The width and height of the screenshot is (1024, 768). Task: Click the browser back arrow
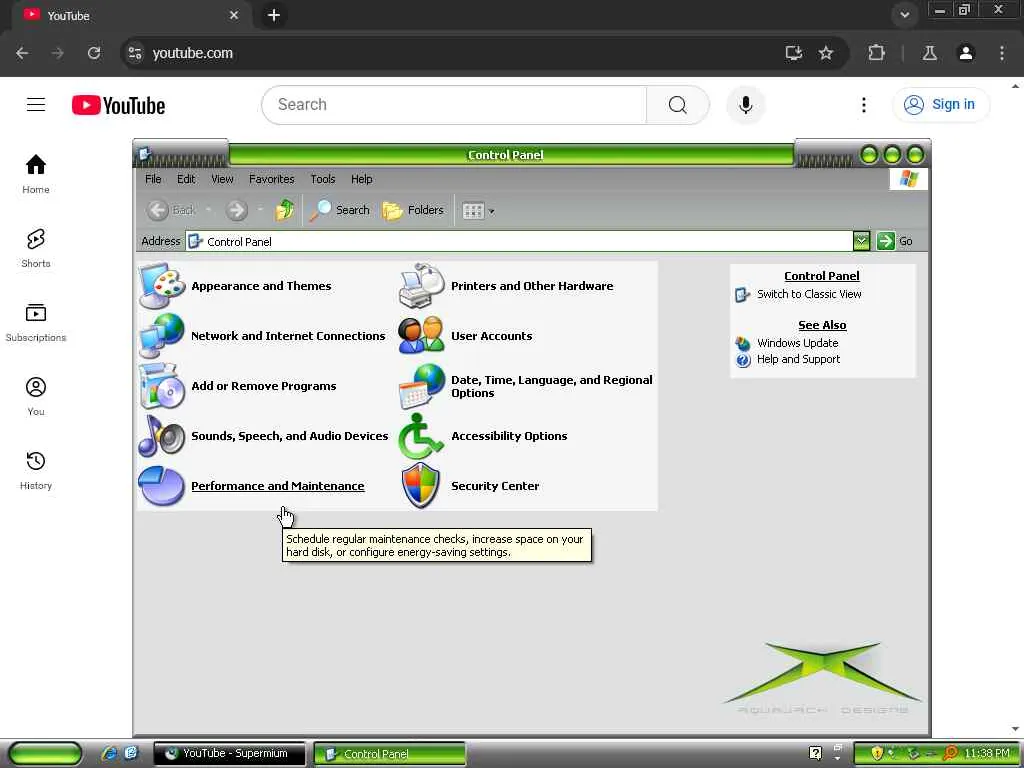(22, 53)
